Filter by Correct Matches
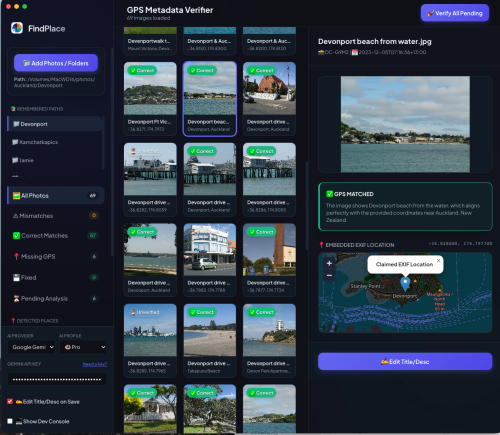Image resolution: width=500 pixels, height=435 pixels. point(56,236)
